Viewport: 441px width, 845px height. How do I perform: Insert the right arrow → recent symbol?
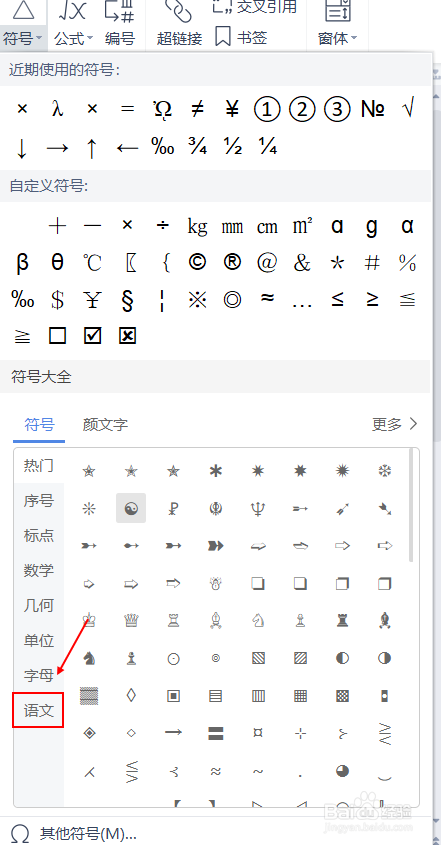57,147
